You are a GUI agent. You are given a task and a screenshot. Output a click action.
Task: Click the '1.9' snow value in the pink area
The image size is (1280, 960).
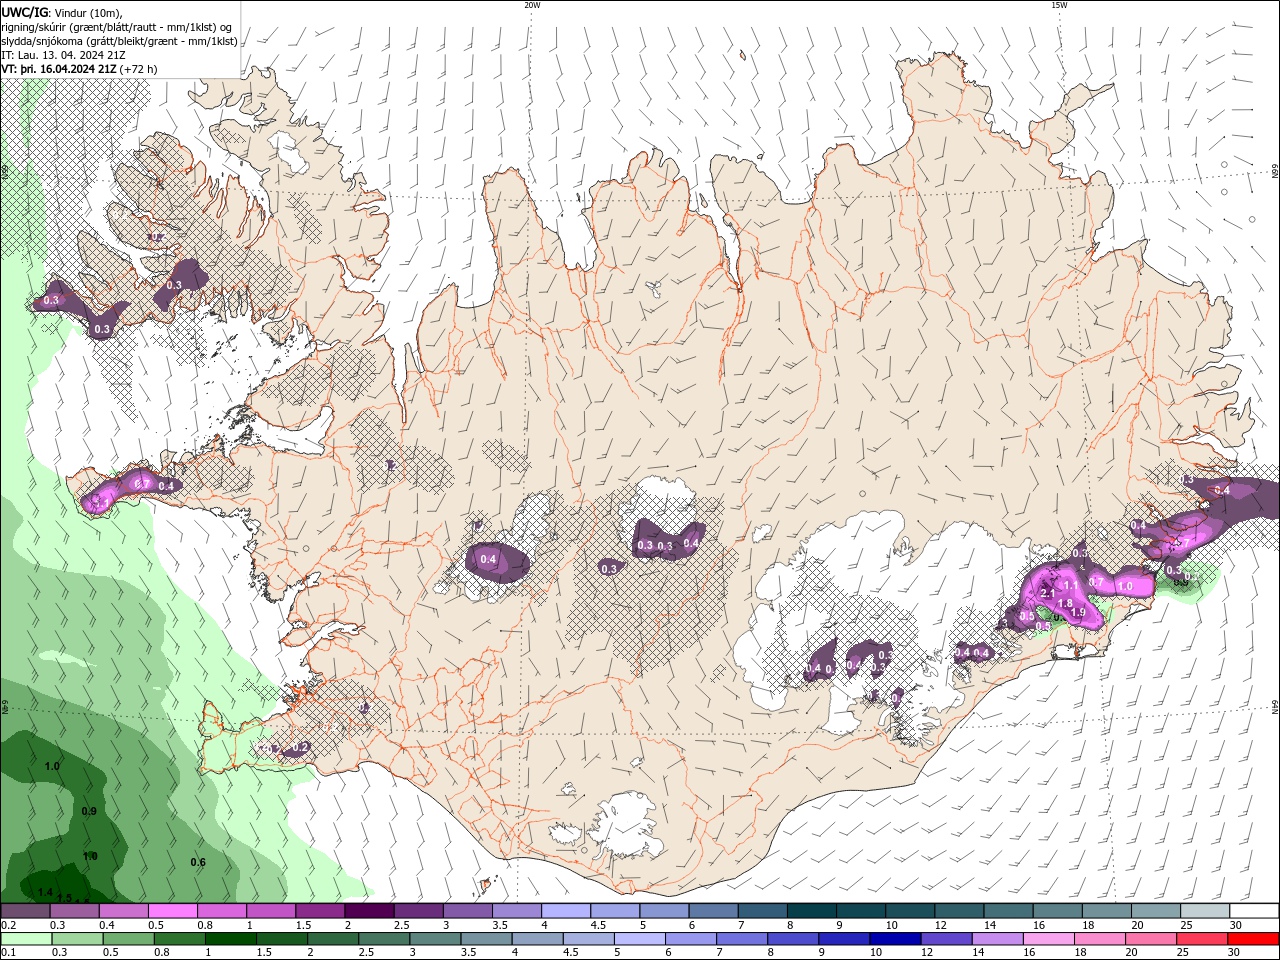(x=1079, y=612)
